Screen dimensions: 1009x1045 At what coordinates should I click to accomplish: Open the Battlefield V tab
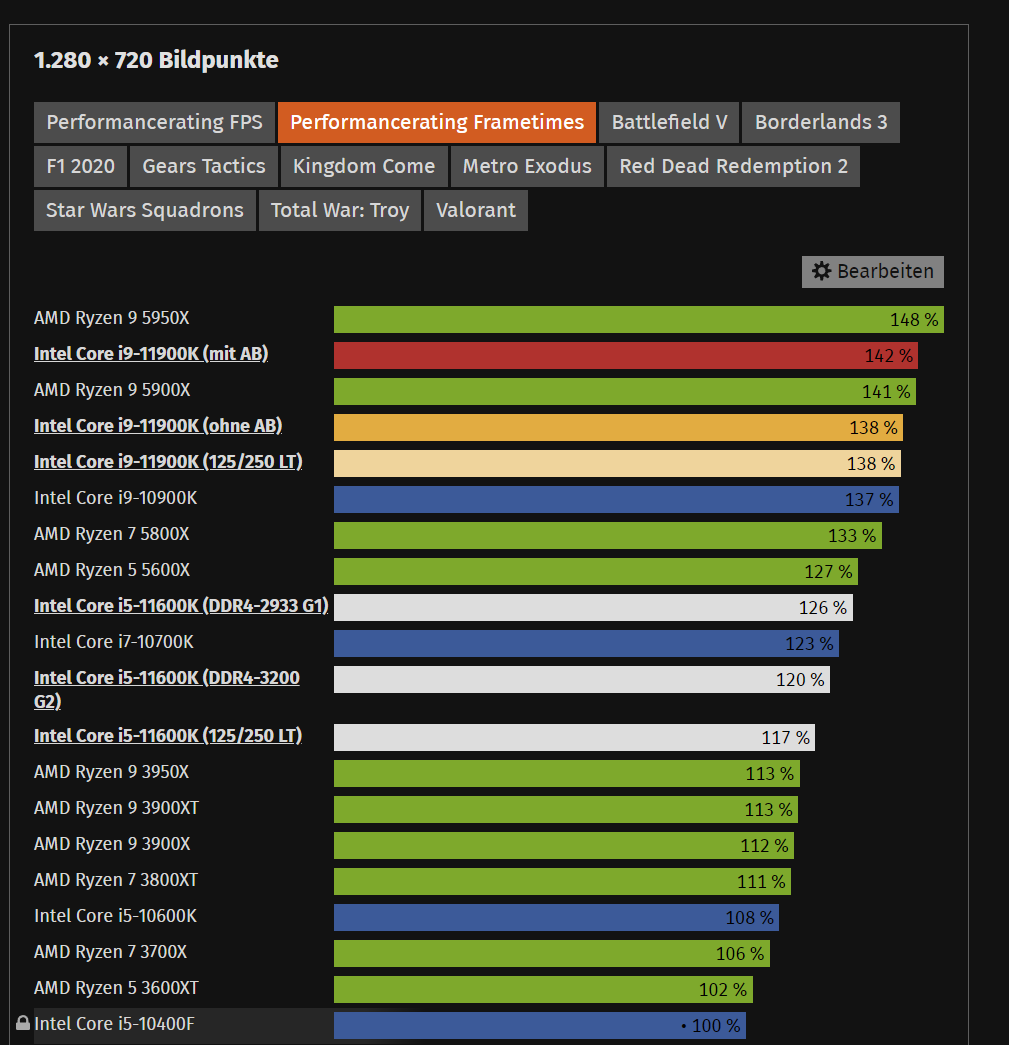click(669, 122)
